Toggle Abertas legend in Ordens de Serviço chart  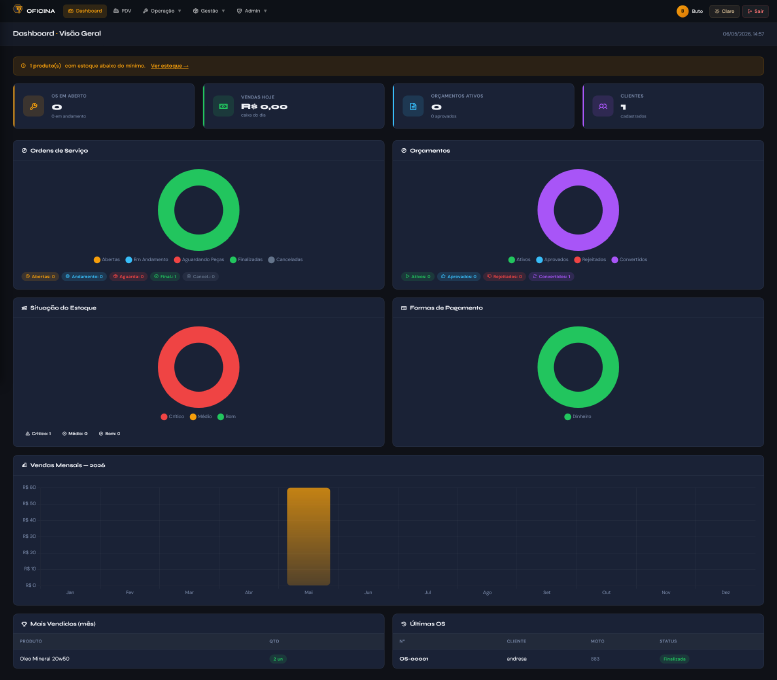(107, 260)
